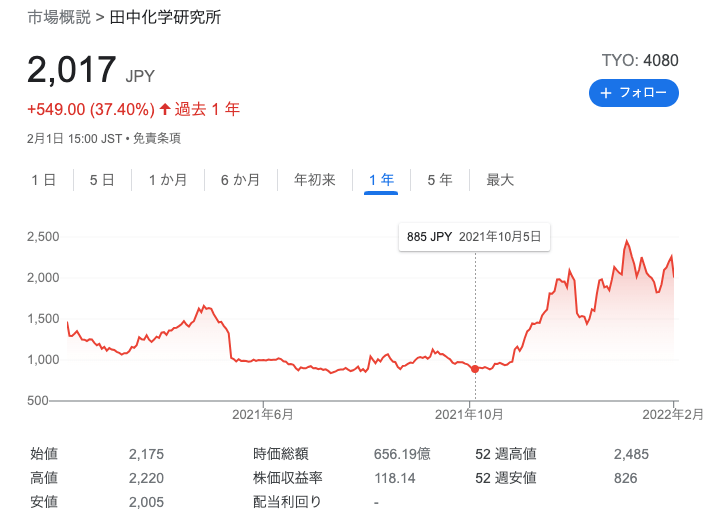The width and height of the screenshot is (714, 524).
Task: Open the 免責条項 disclaimer link
Action: pyautogui.click(x=157, y=138)
